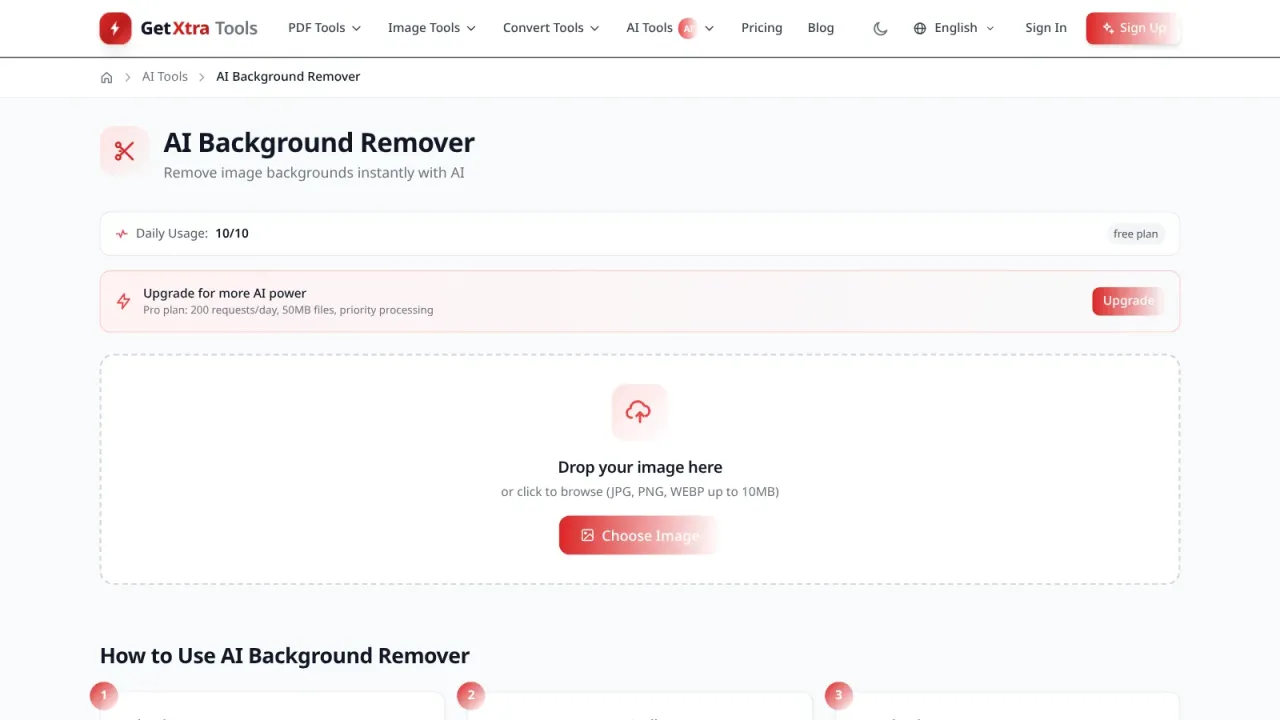The height and width of the screenshot is (720, 1280).
Task: Click 'Upgrade for more AI power' text
Action: pyautogui.click(x=225, y=293)
